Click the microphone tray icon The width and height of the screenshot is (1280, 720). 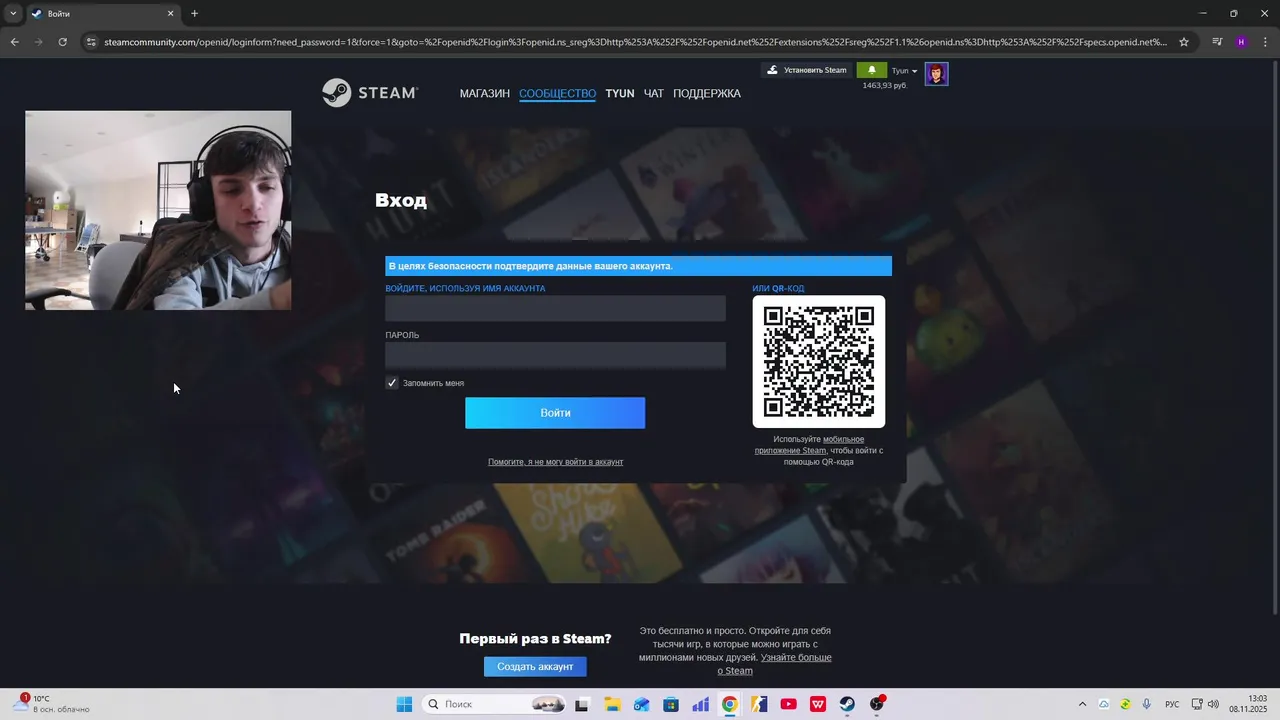click(x=1146, y=704)
